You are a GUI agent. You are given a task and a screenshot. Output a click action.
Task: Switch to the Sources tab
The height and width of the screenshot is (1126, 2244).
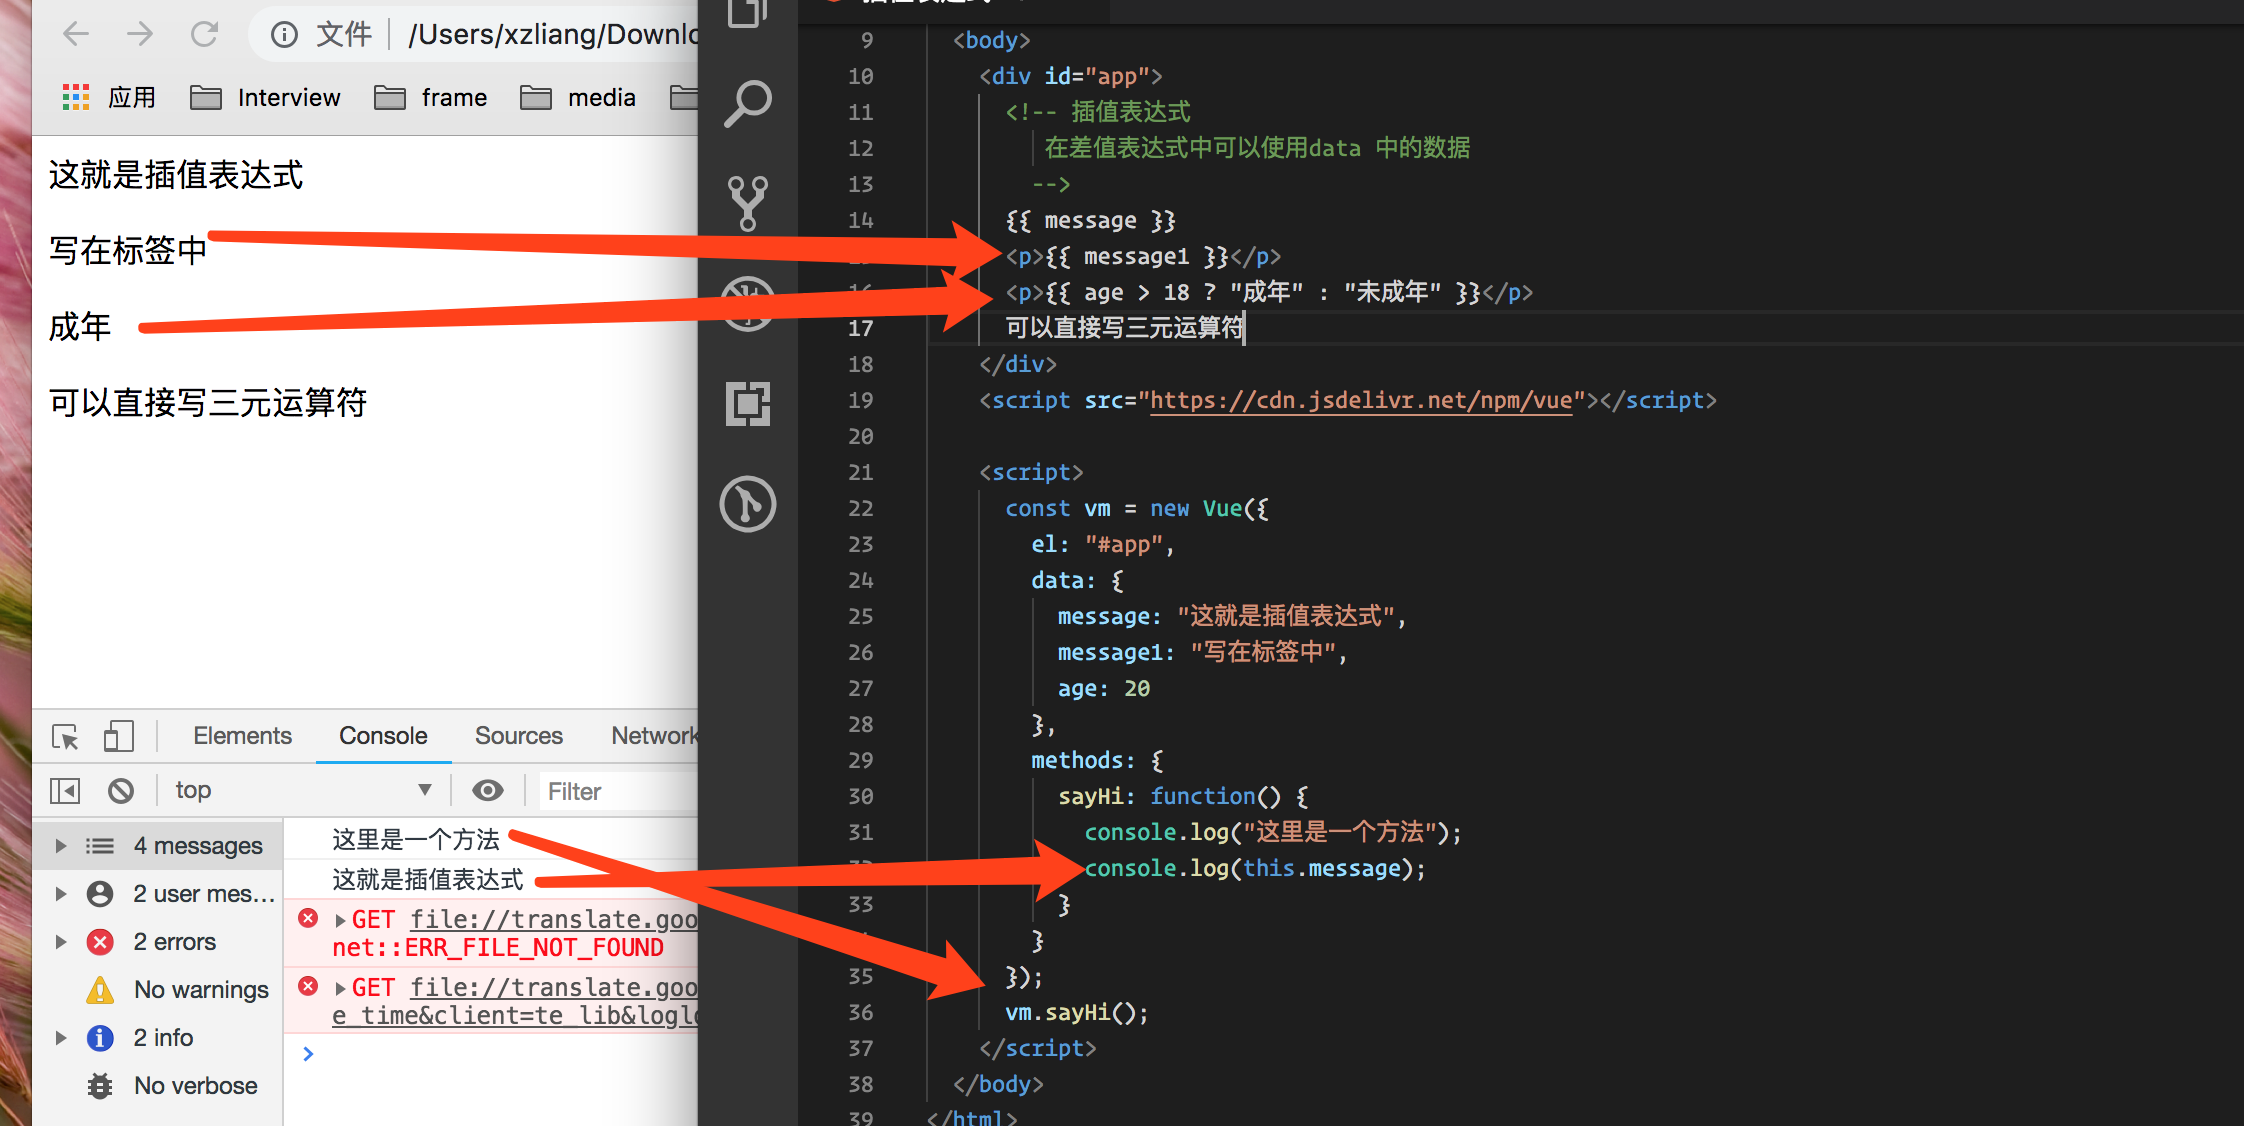(518, 736)
